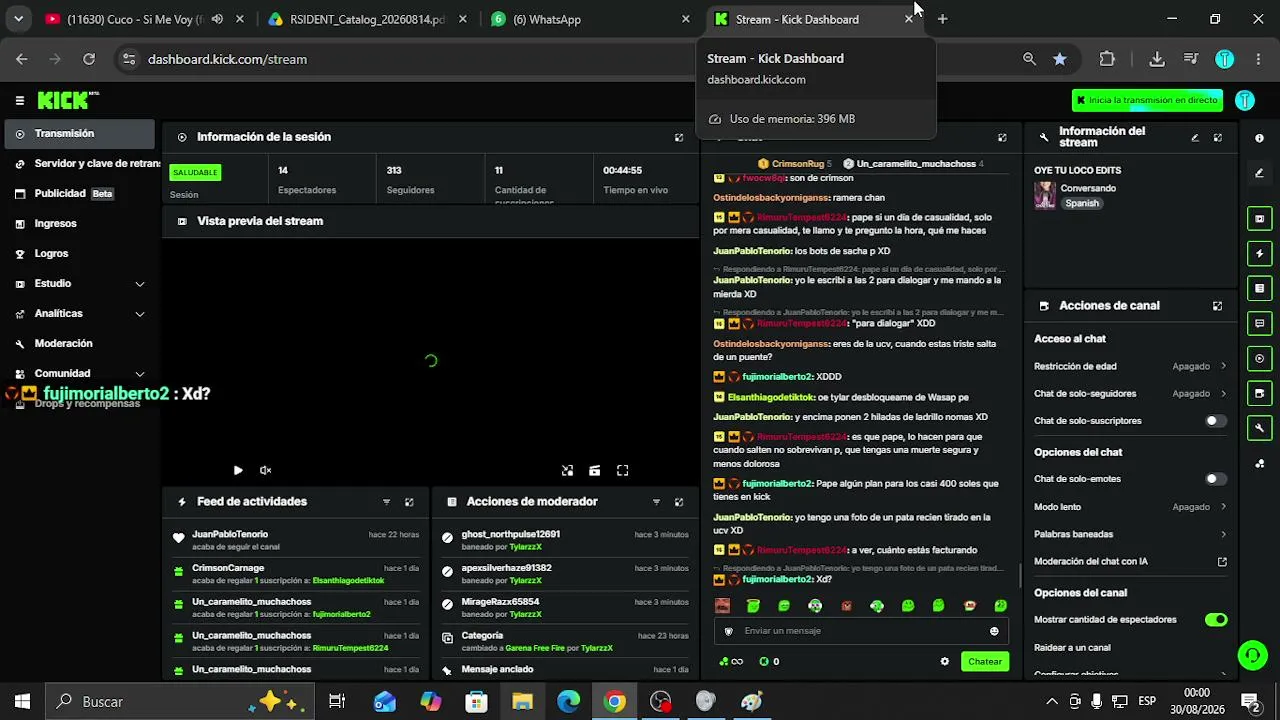
Task: Click the Spanish language tag
Action: coord(1082,203)
